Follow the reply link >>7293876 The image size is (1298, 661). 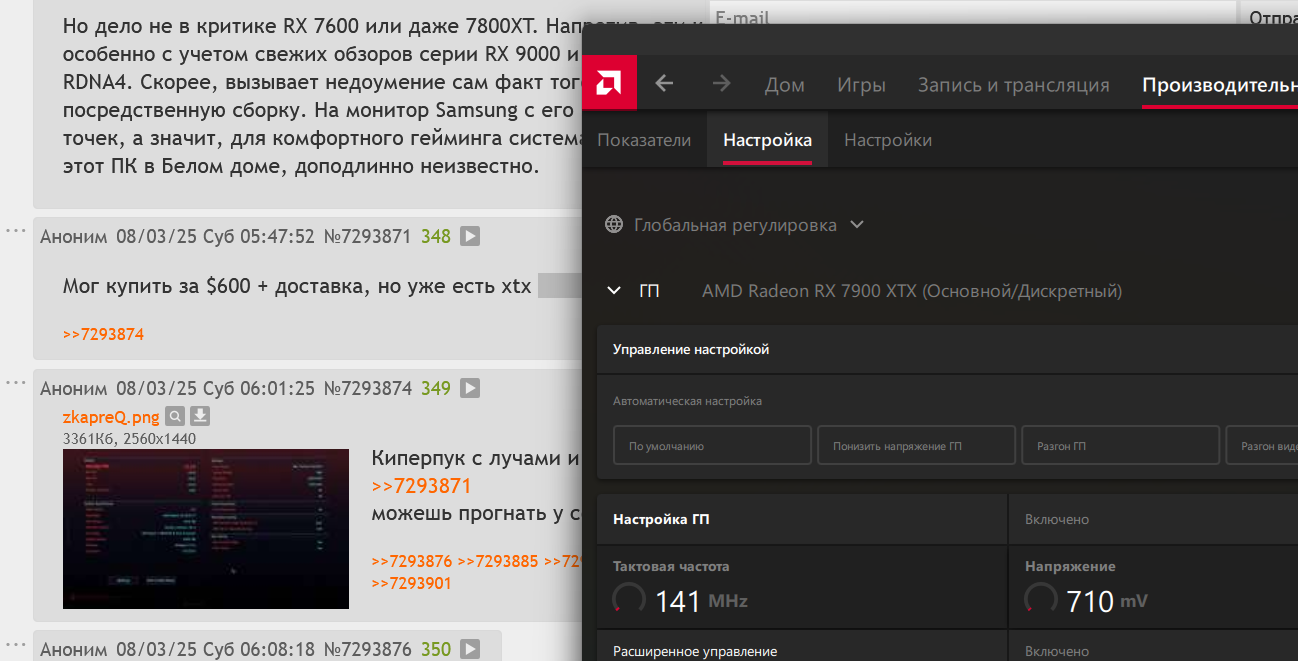(412, 561)
